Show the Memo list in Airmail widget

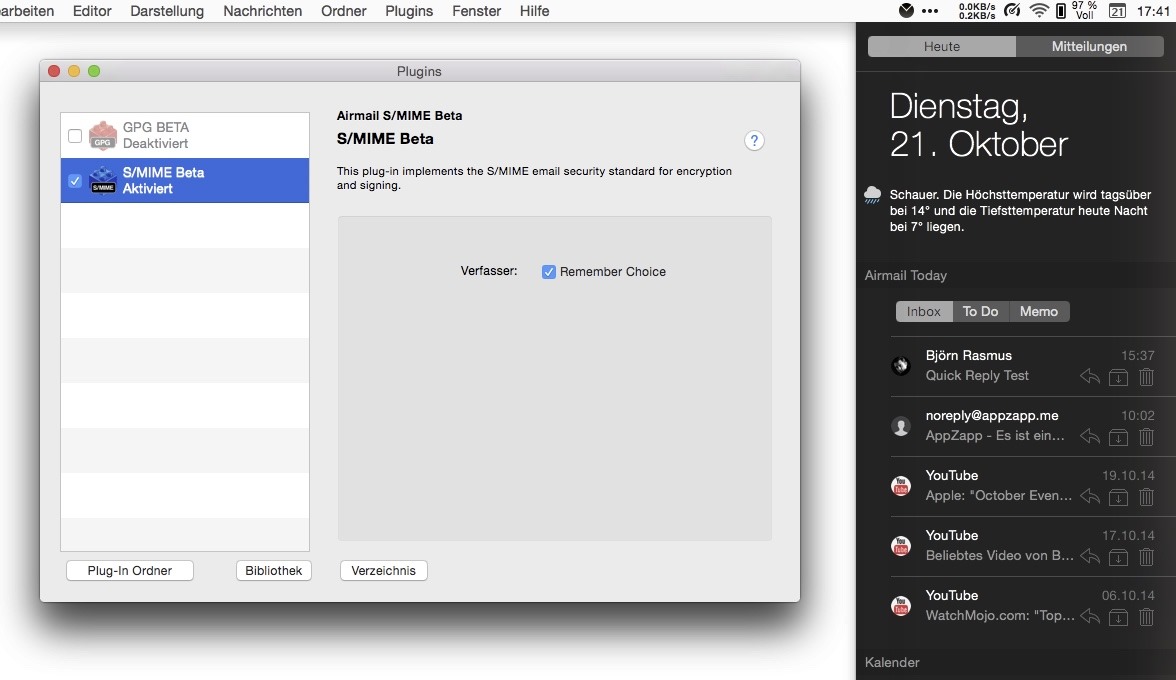1039,312
